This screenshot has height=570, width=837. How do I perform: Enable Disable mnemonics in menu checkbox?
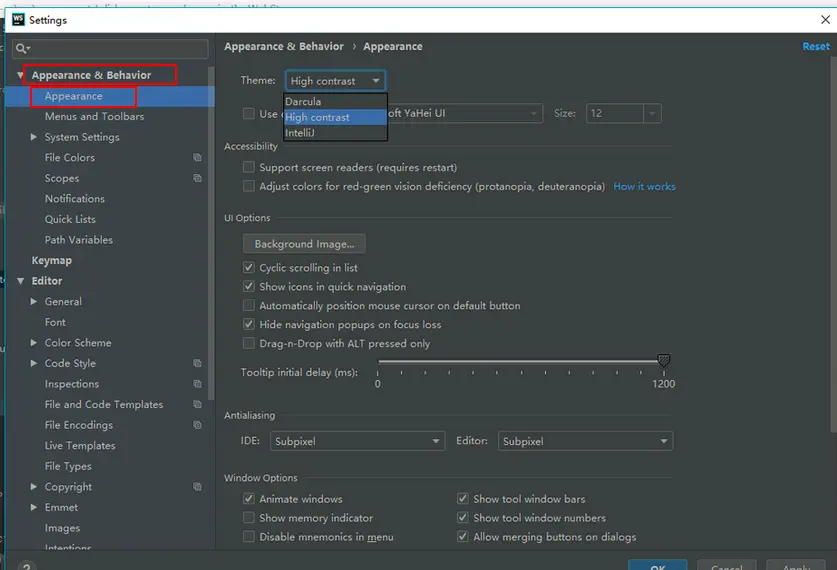coord(249,537)
